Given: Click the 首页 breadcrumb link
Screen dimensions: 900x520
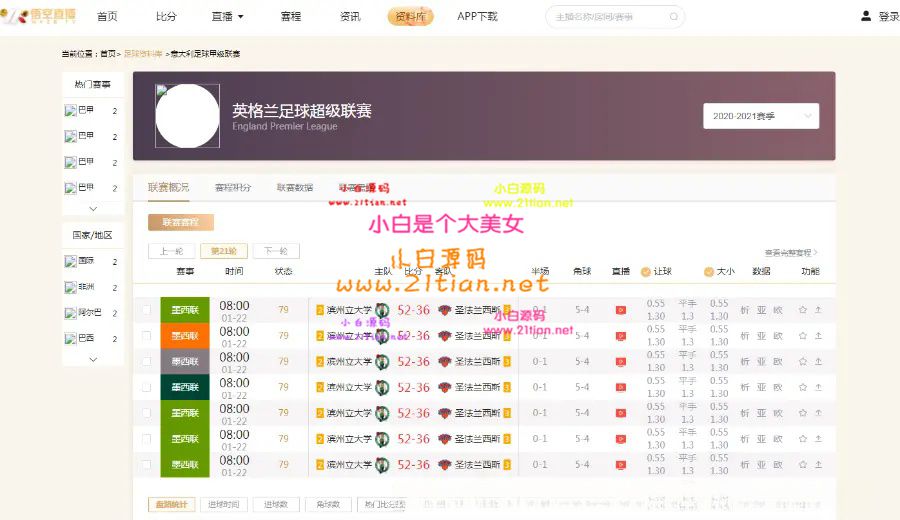Looking at the screenshot, I should pos(107,53).
